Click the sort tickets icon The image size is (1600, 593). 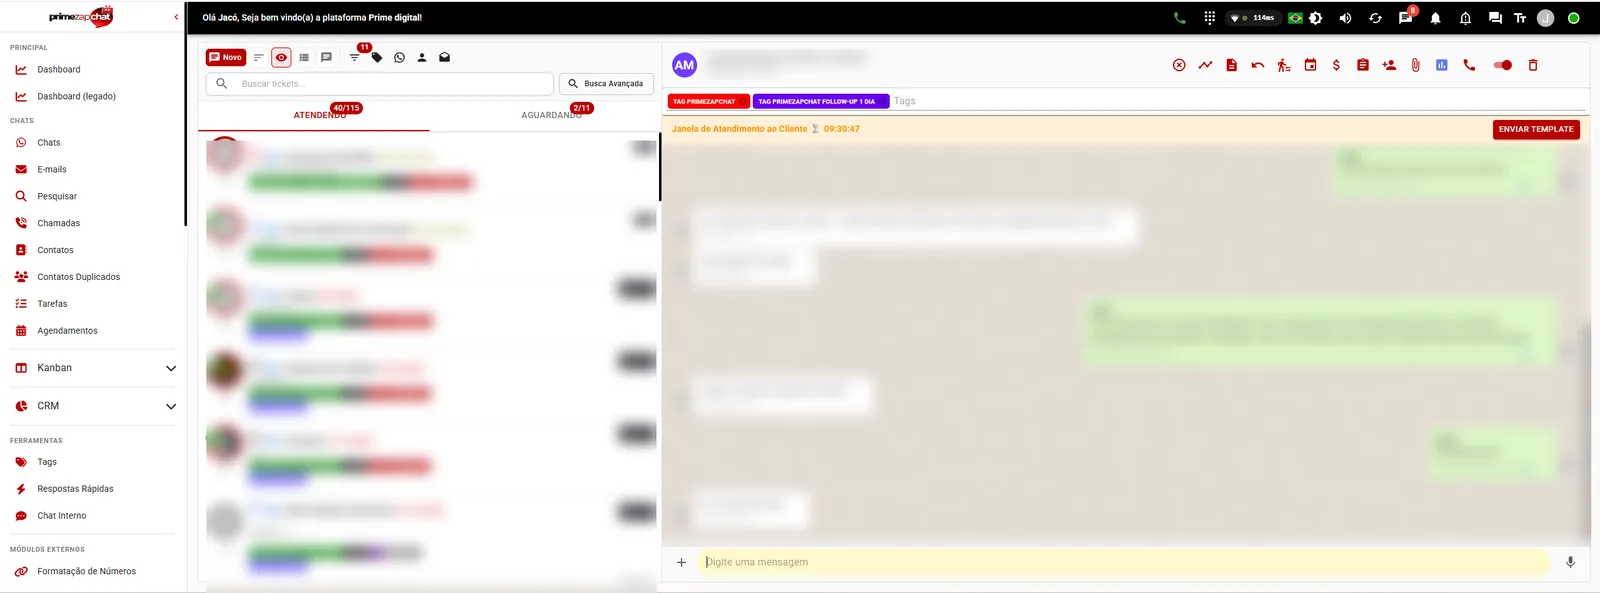[258, 57]
